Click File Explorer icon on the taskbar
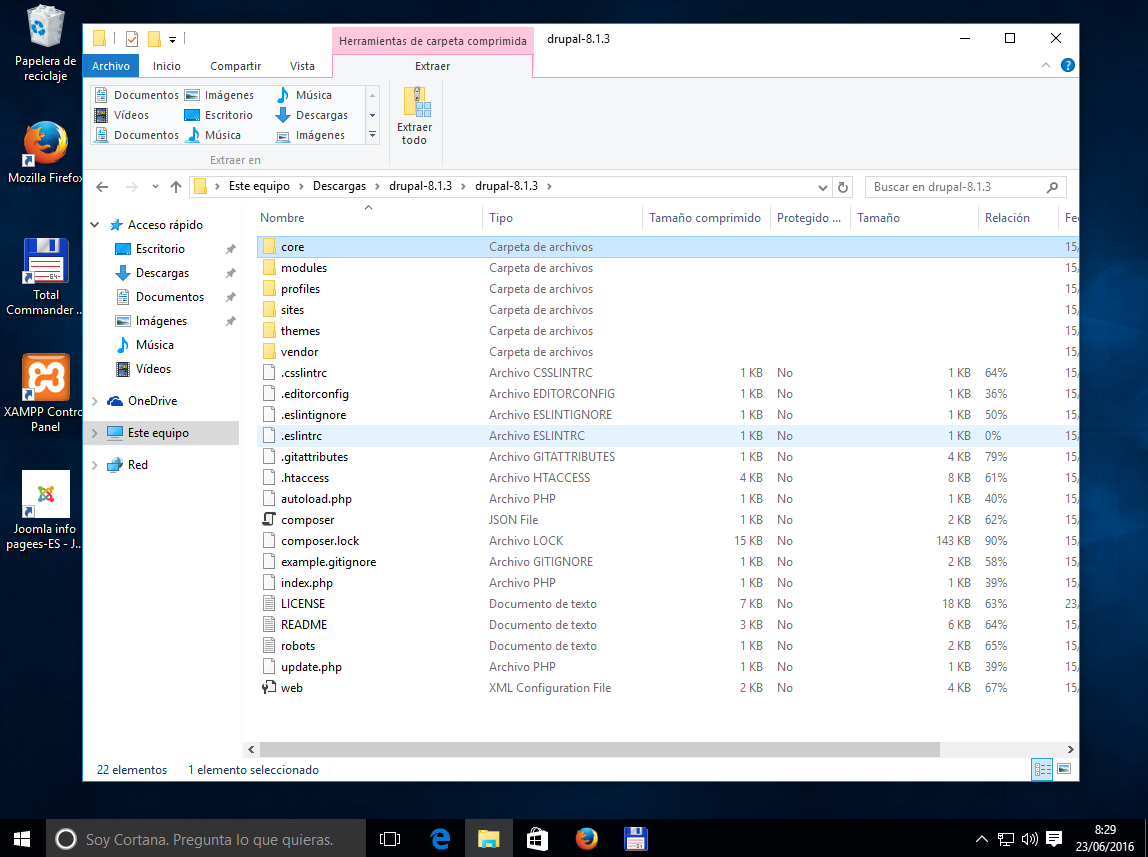 click(488, 839)
